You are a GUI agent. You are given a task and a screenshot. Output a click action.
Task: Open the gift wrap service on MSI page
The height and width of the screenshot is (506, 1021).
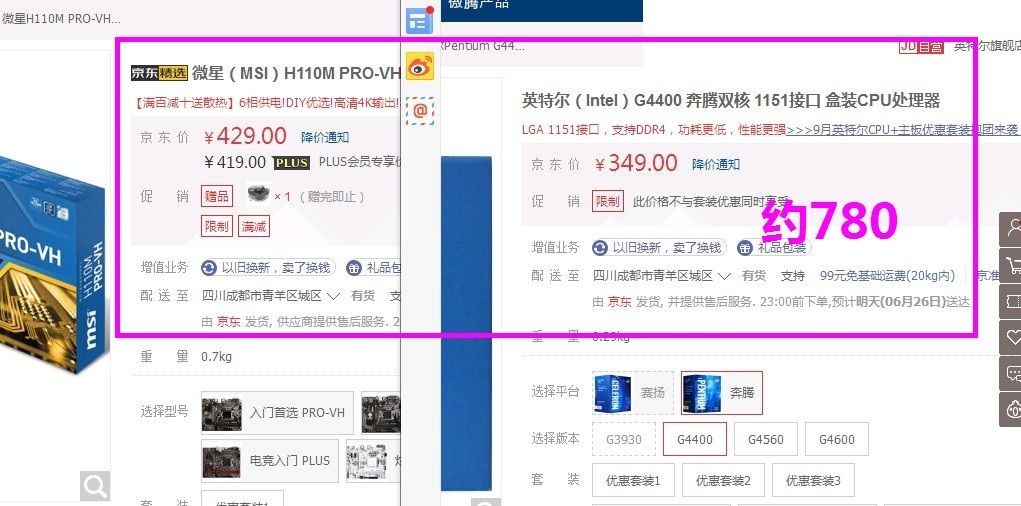pos(374,268)
